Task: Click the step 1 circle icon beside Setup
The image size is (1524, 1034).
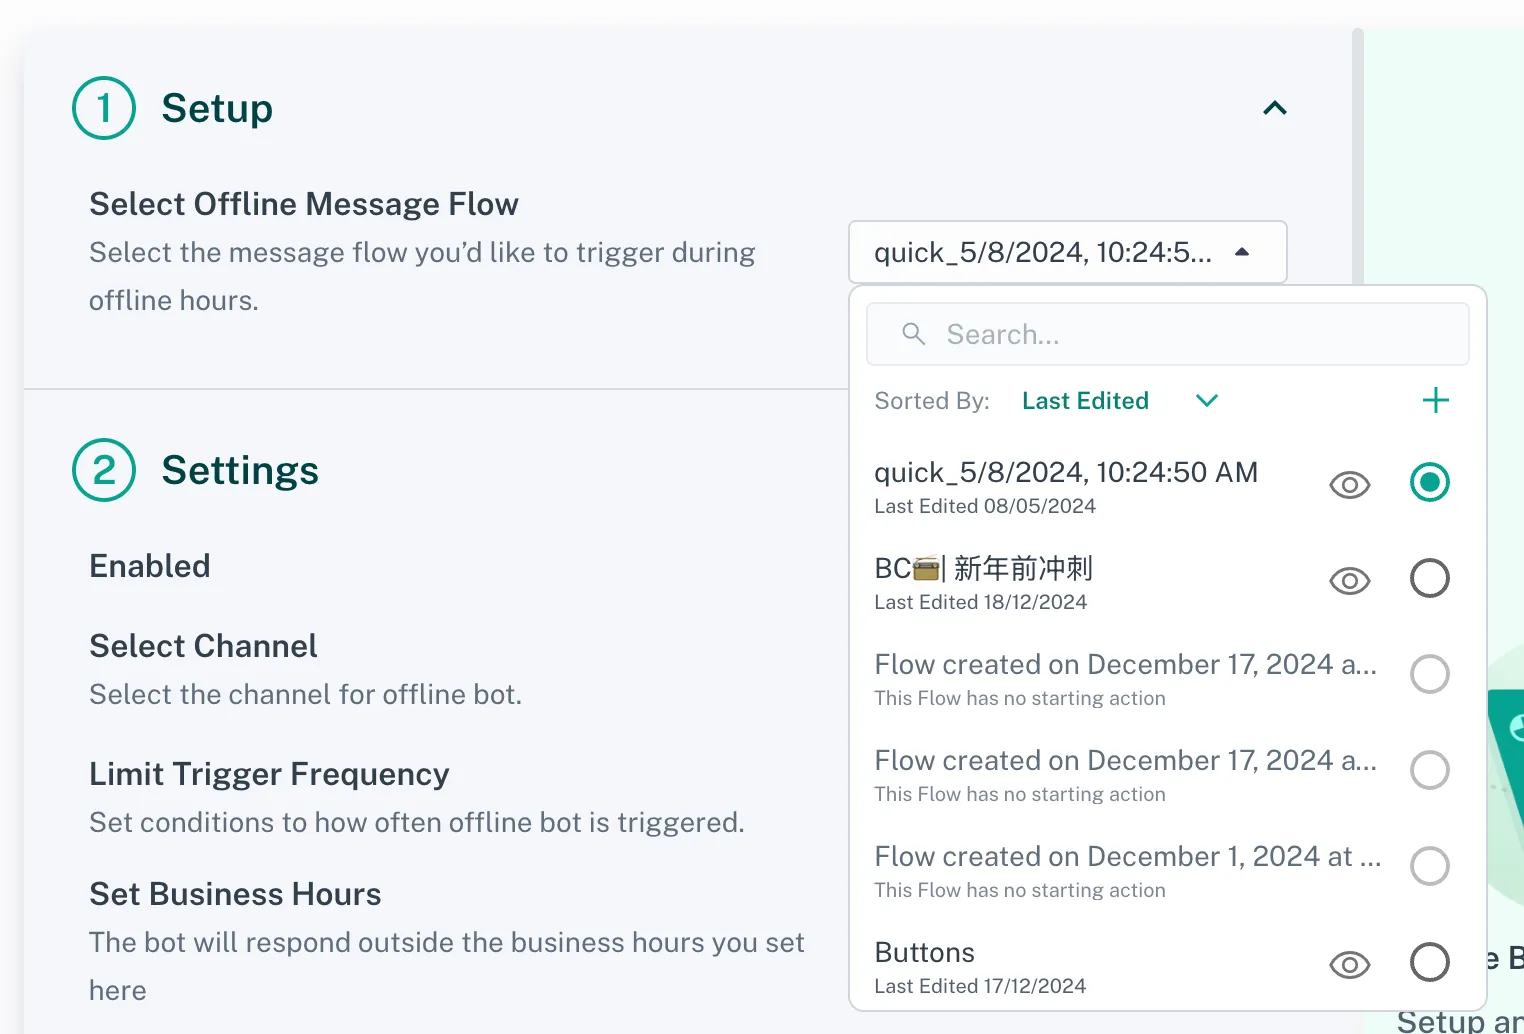Action: 104,108
